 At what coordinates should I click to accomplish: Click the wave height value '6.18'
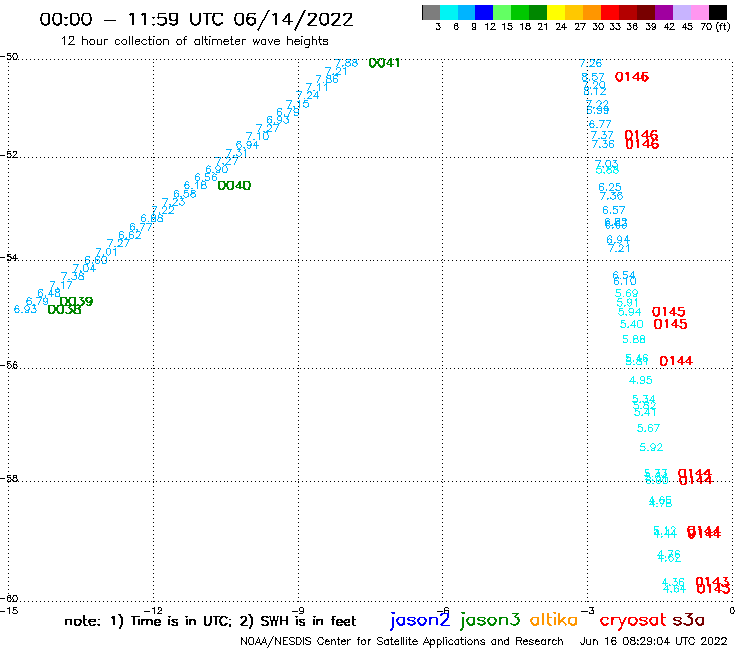point(195,186)
